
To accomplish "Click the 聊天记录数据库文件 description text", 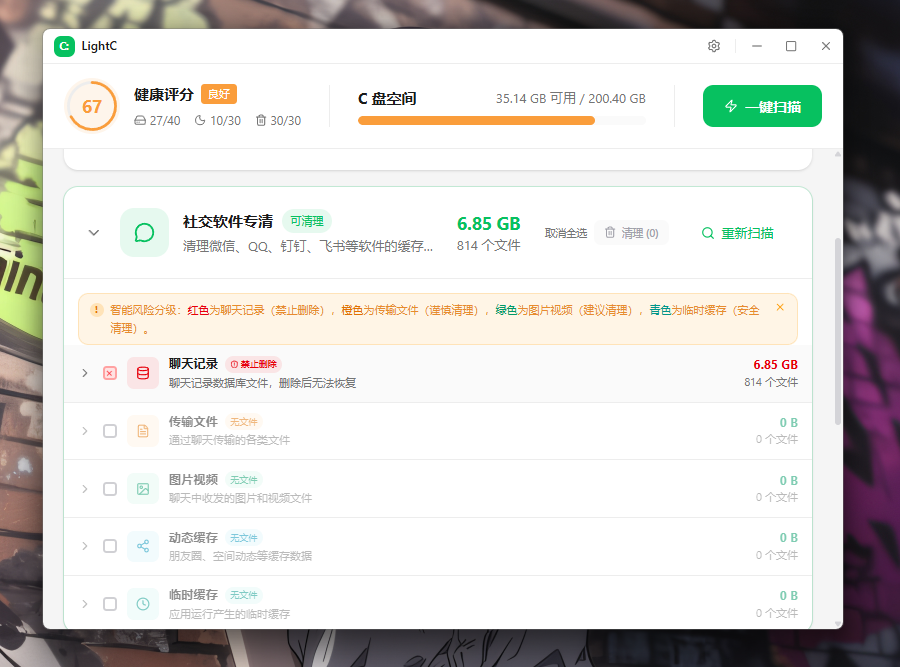I will [262, 383].
